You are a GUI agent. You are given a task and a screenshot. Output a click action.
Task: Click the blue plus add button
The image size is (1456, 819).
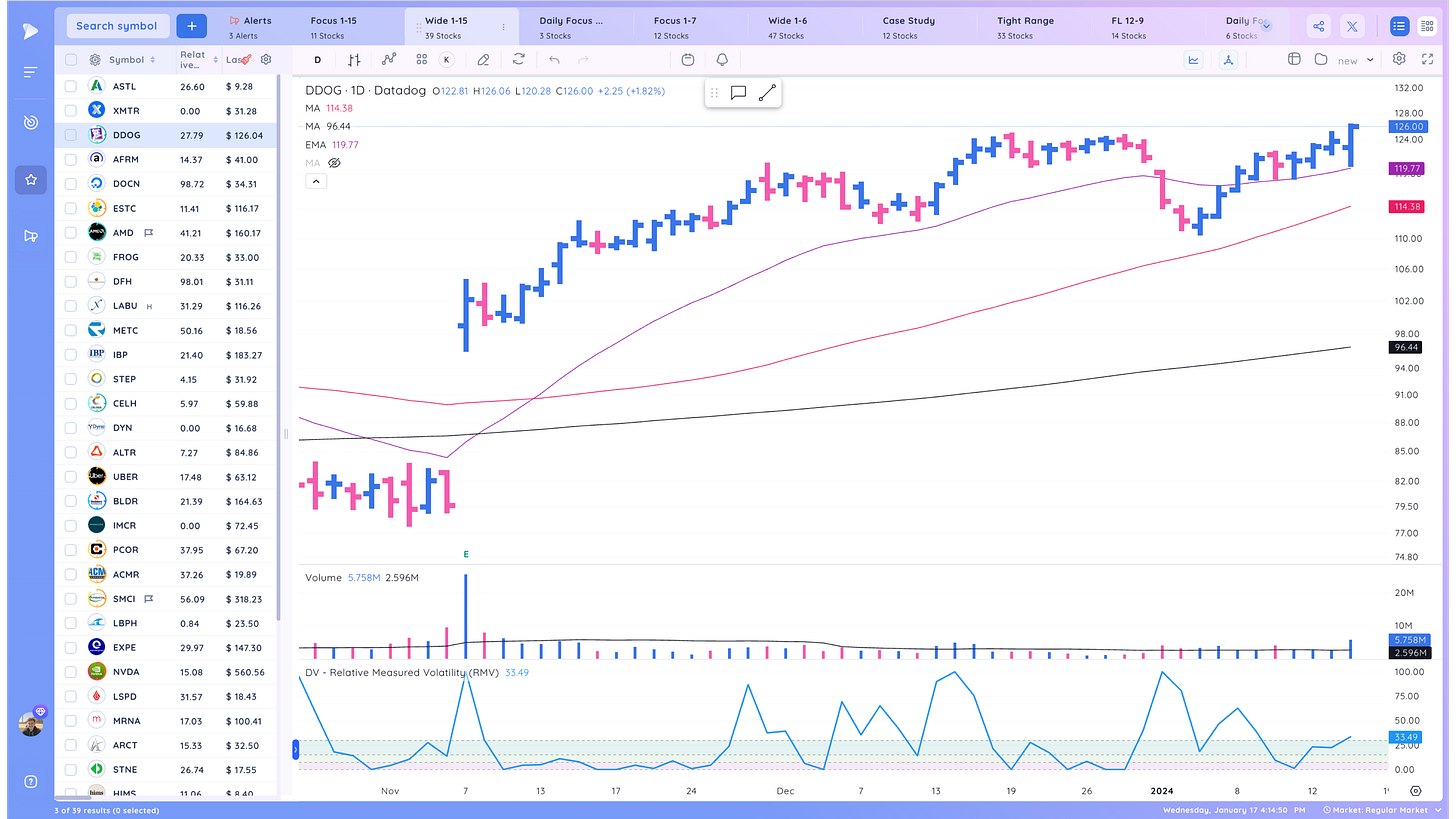pos(192,26)
